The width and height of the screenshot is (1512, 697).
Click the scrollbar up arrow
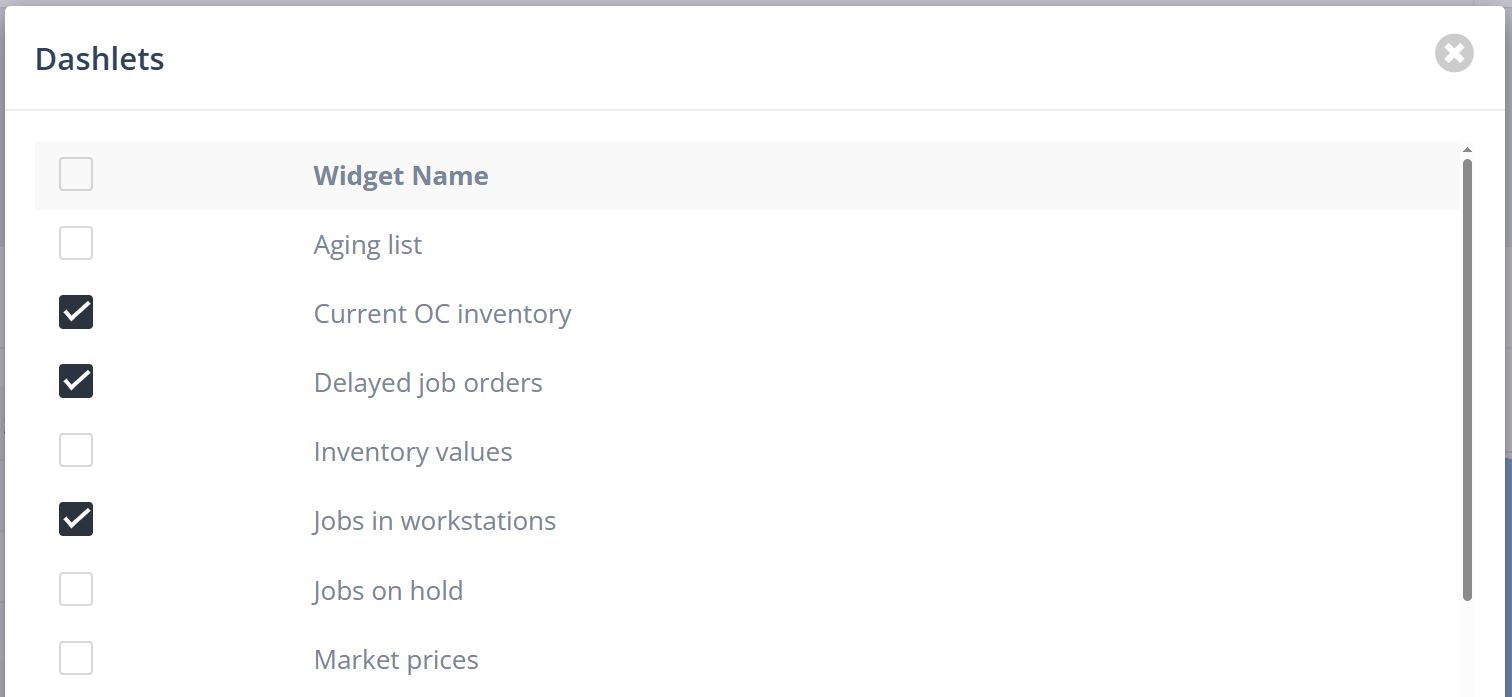coord(1467,150)
